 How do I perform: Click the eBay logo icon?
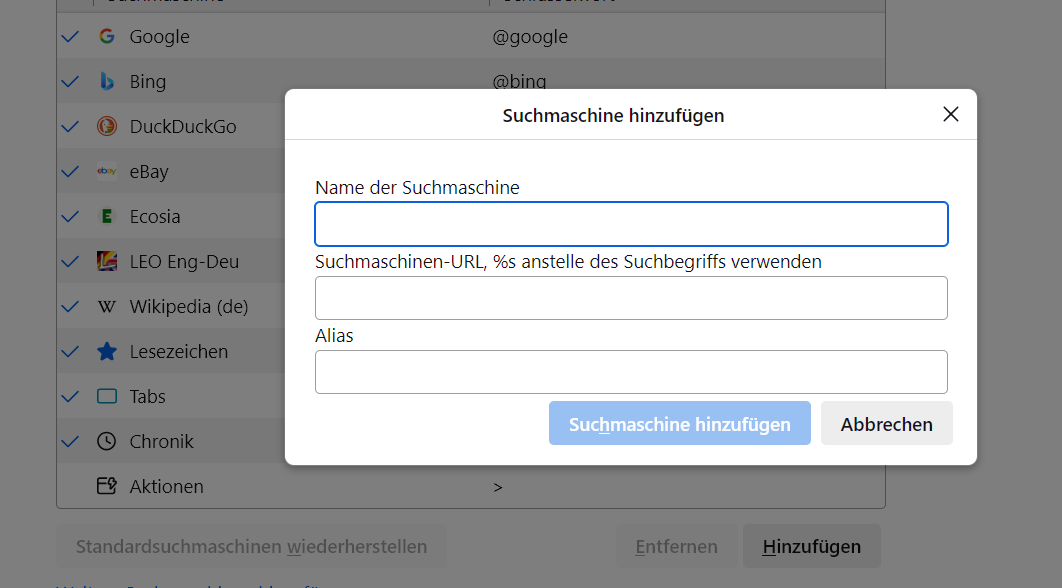(x=107, y=172)
